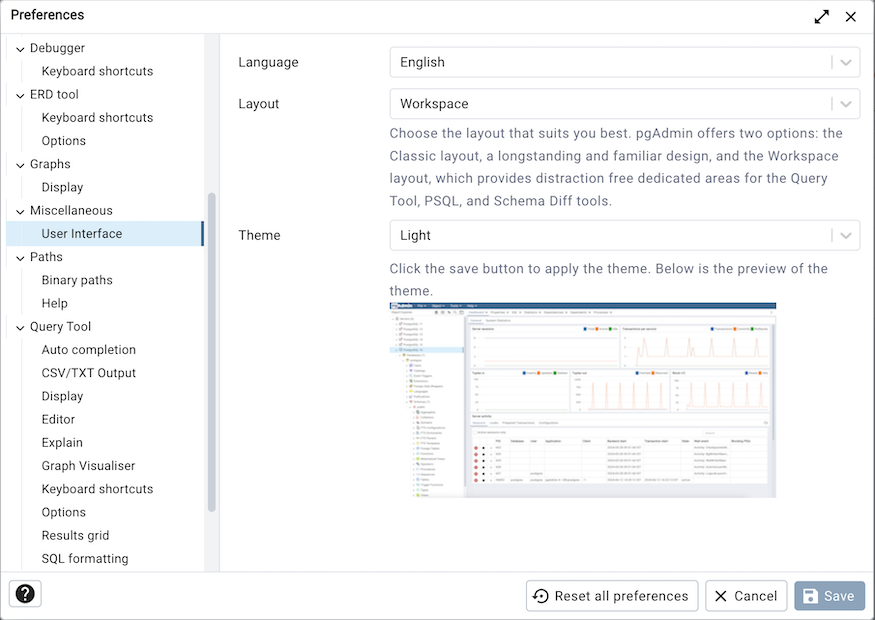
Task: Open the Theme dropdown showing Light
Action: tap(624, 236)
